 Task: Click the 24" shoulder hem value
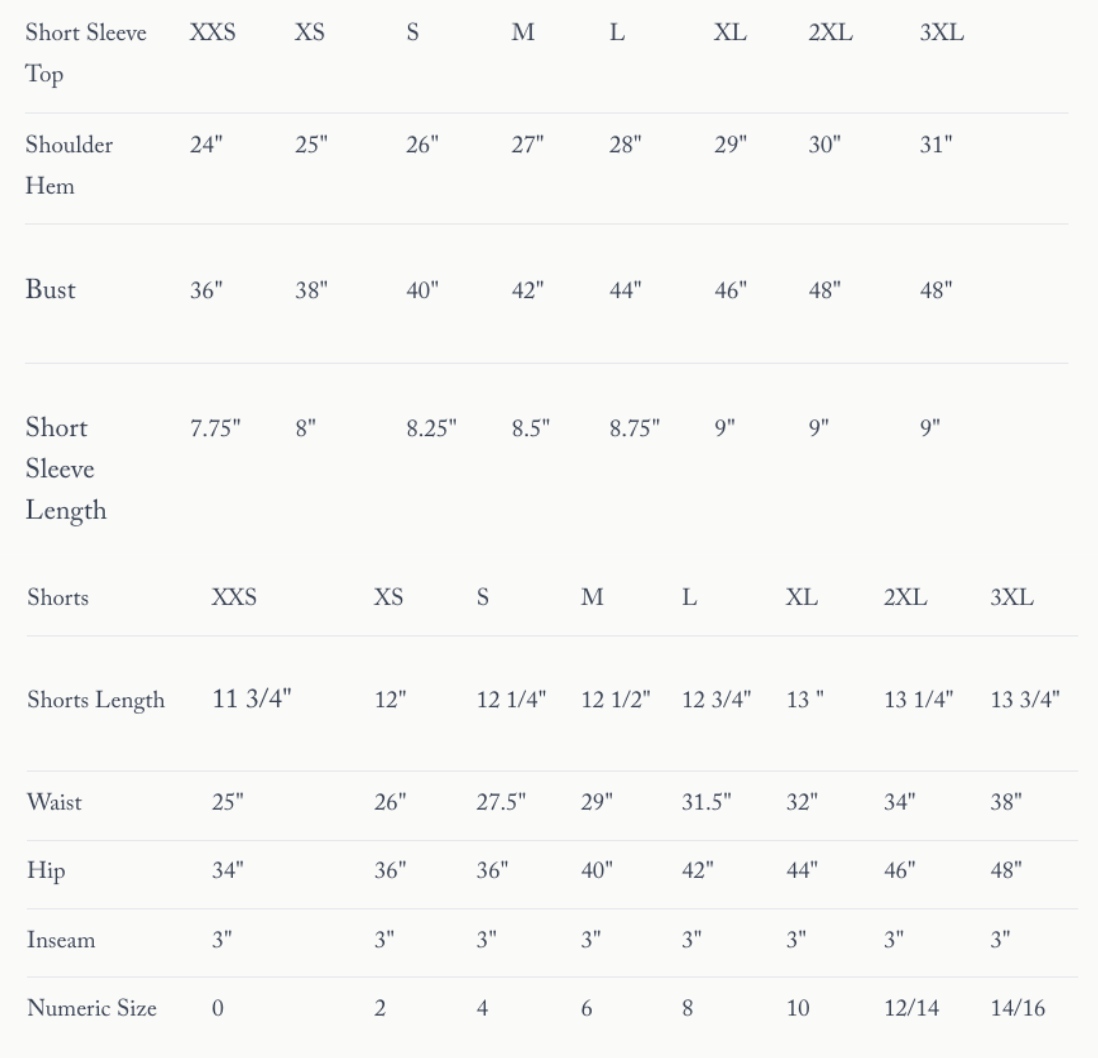(206, 144)
